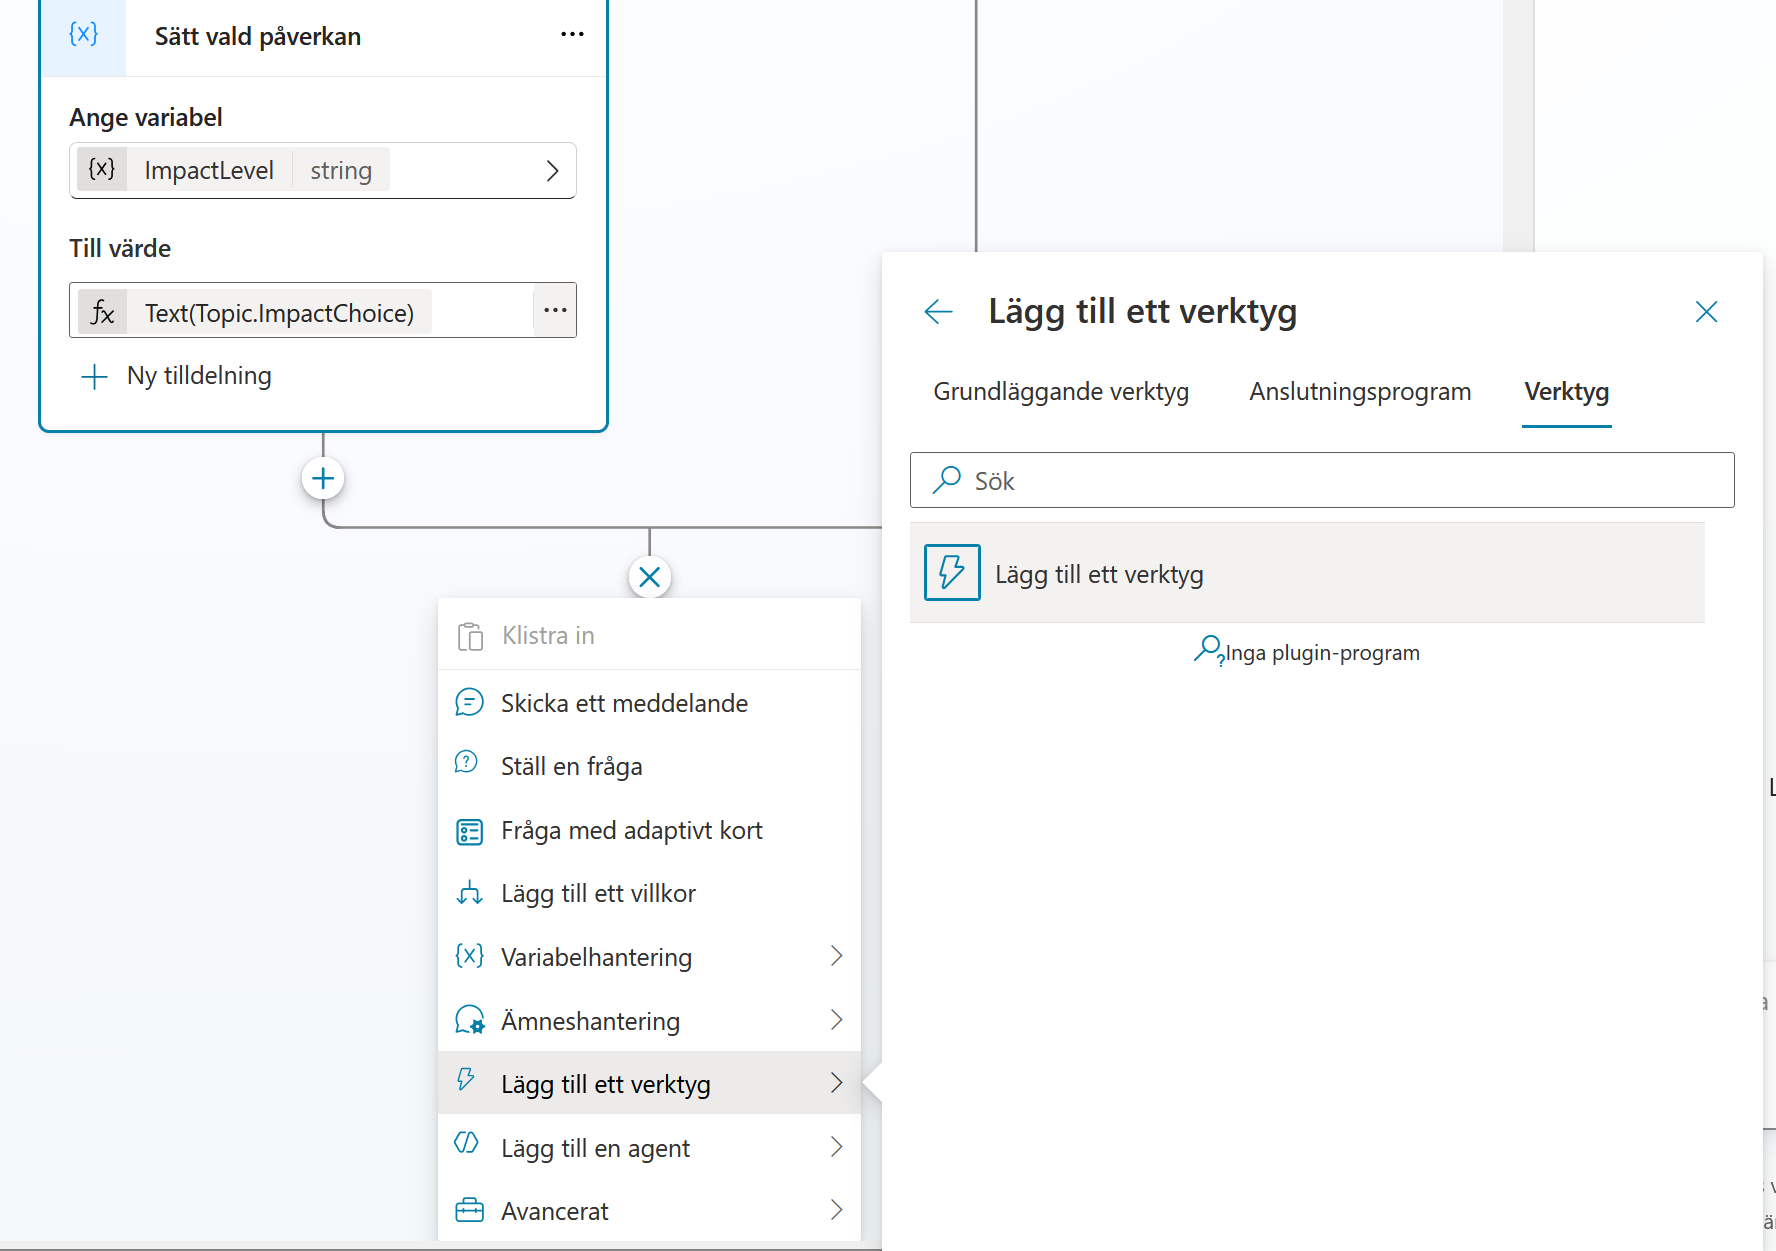
Task: Click the toolbox icon for Avancerat
Action: click(469, 1211)
